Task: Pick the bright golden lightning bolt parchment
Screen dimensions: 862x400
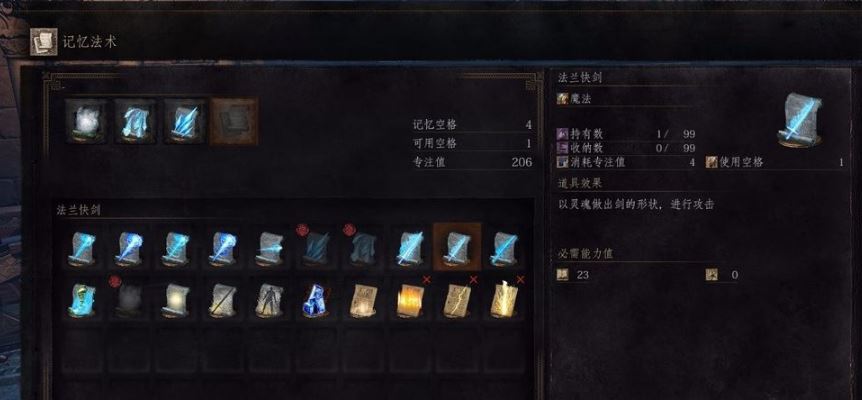Action: pos(504,300)
